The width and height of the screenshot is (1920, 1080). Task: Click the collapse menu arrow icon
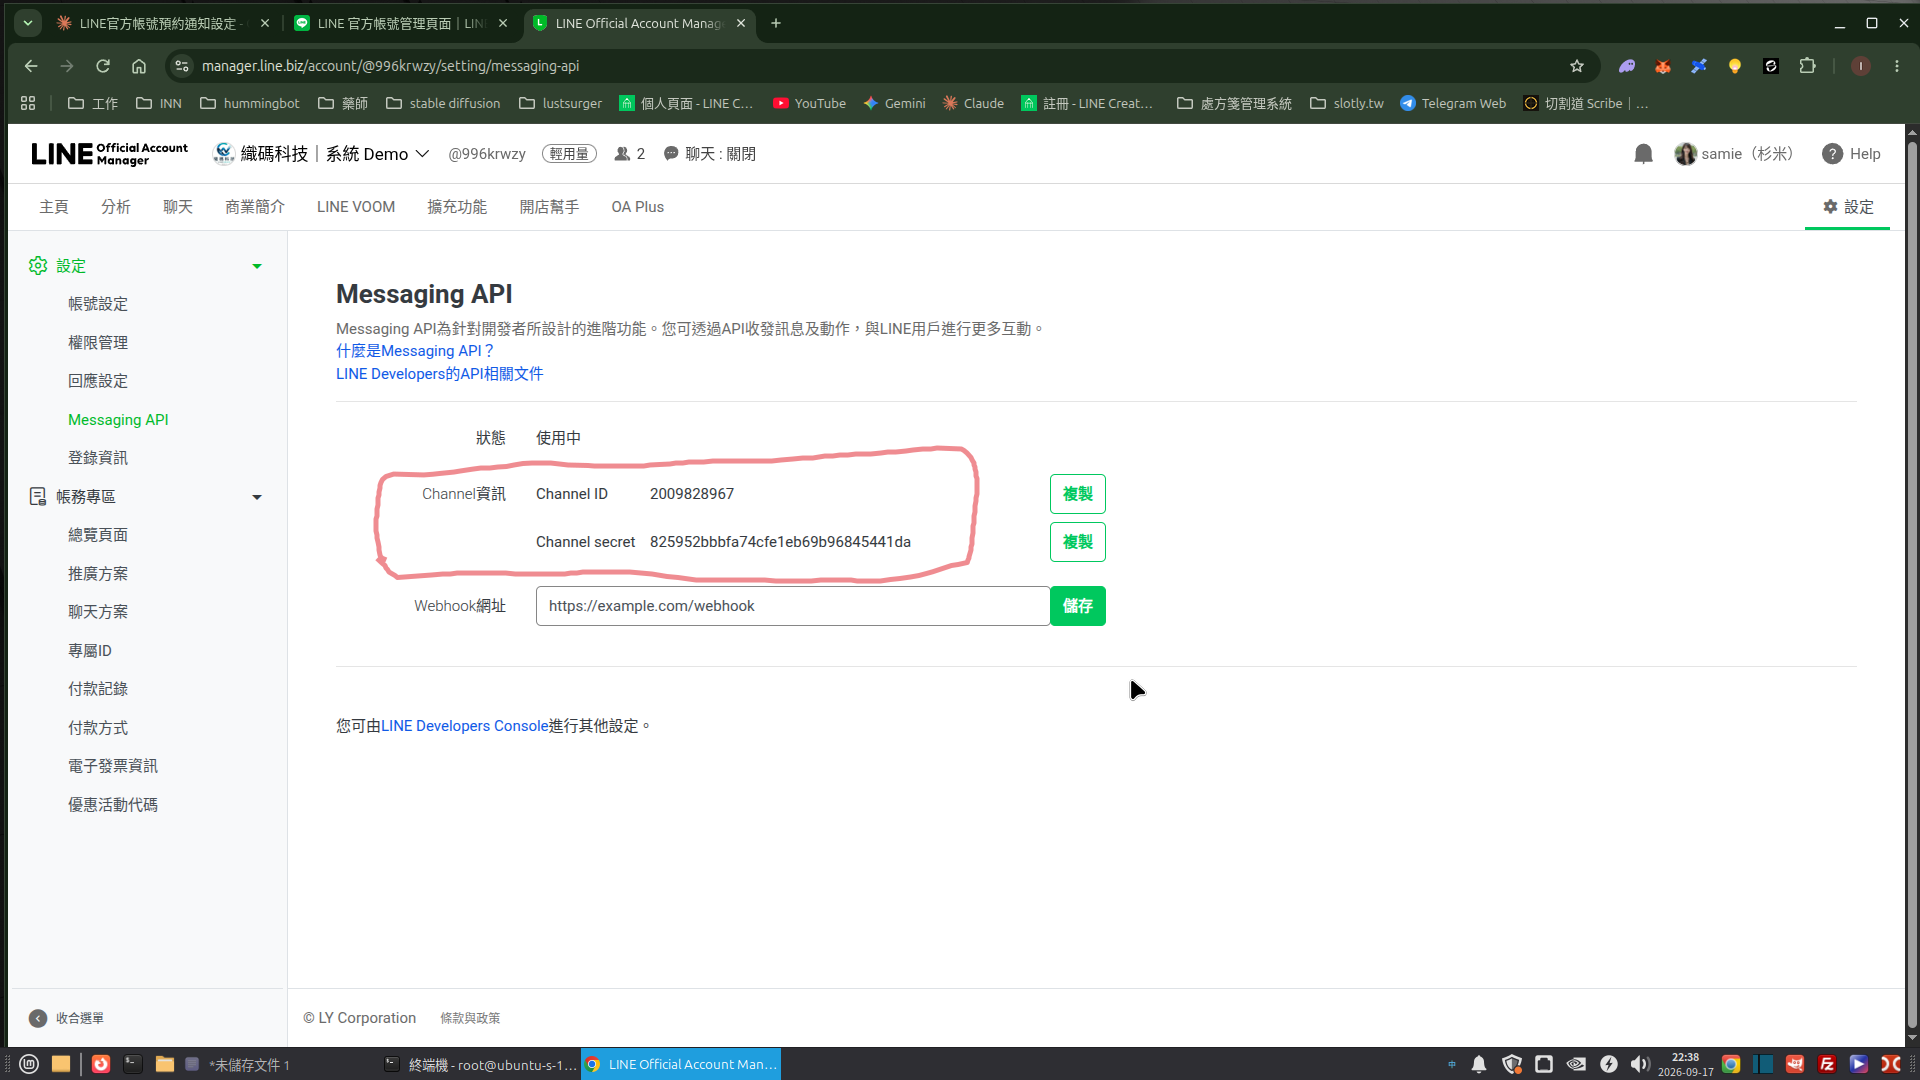pyautogui.click(x=38, y=1018)
